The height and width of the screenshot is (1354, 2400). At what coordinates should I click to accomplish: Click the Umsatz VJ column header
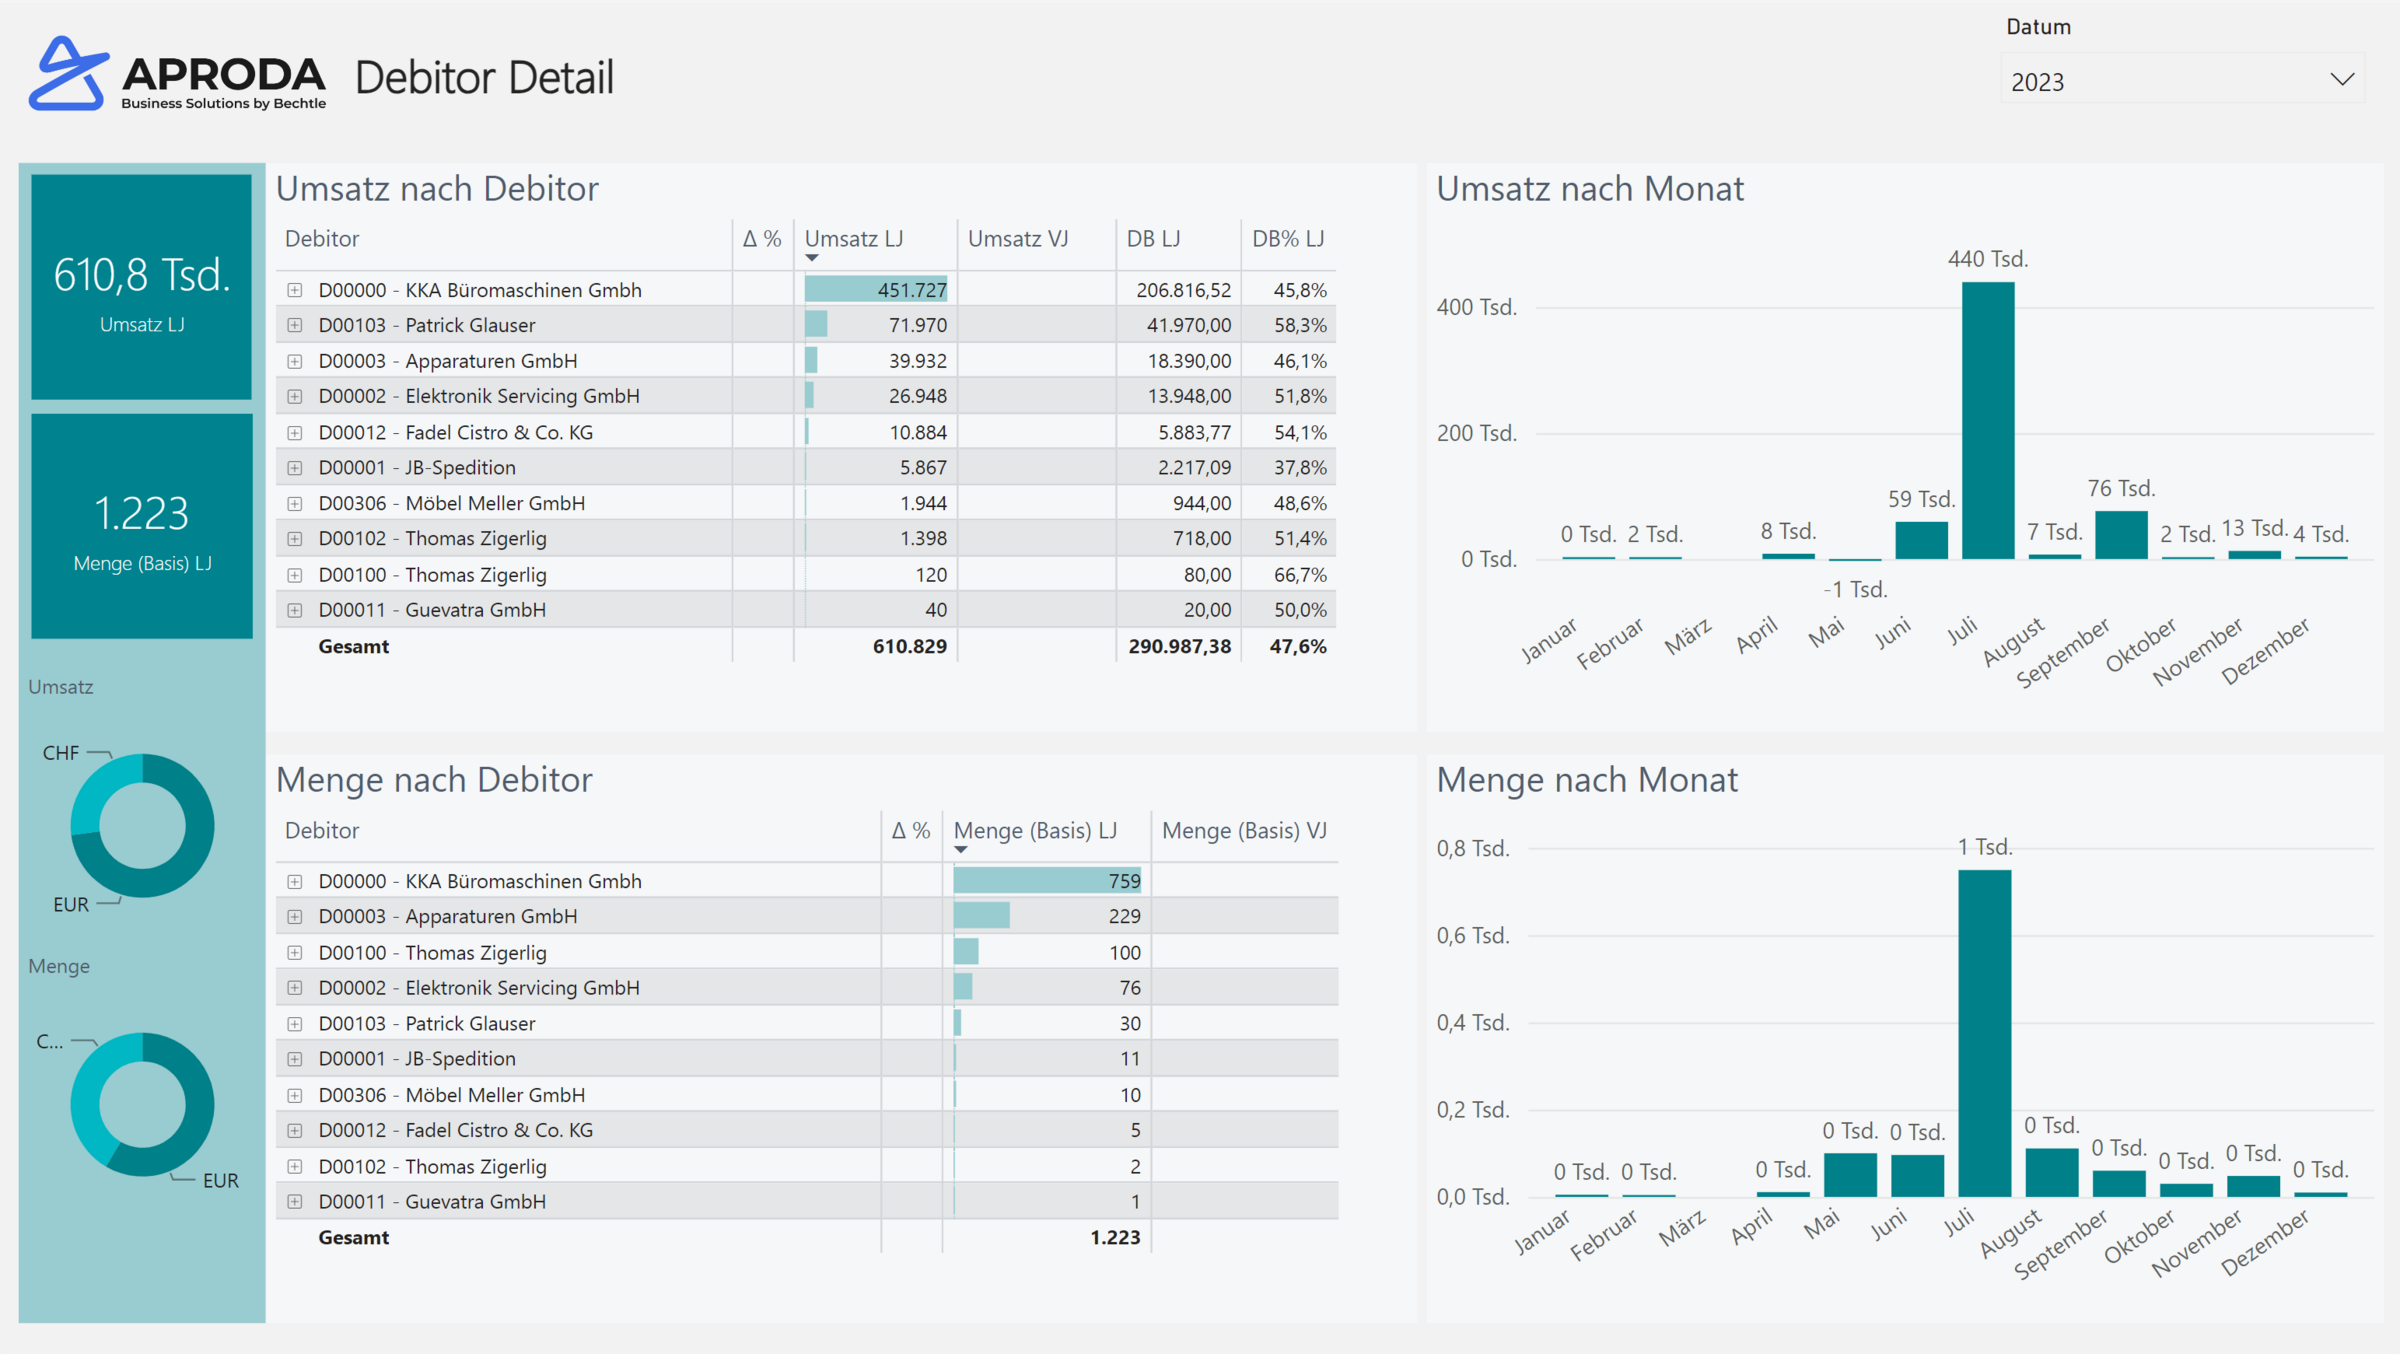1016,239
